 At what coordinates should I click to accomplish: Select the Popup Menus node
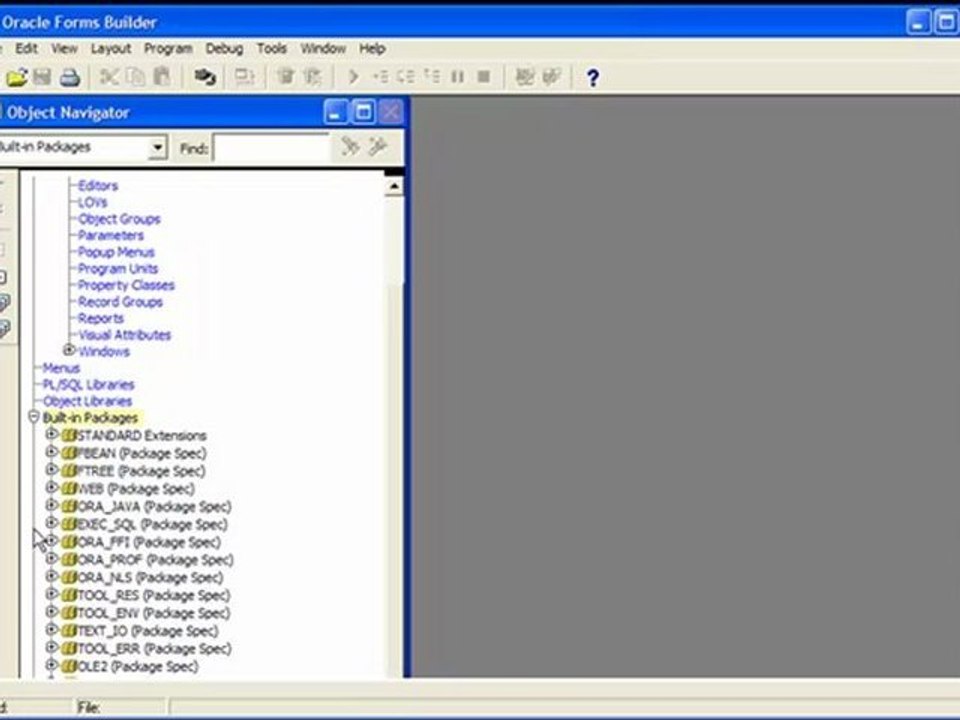click(116, 252)
